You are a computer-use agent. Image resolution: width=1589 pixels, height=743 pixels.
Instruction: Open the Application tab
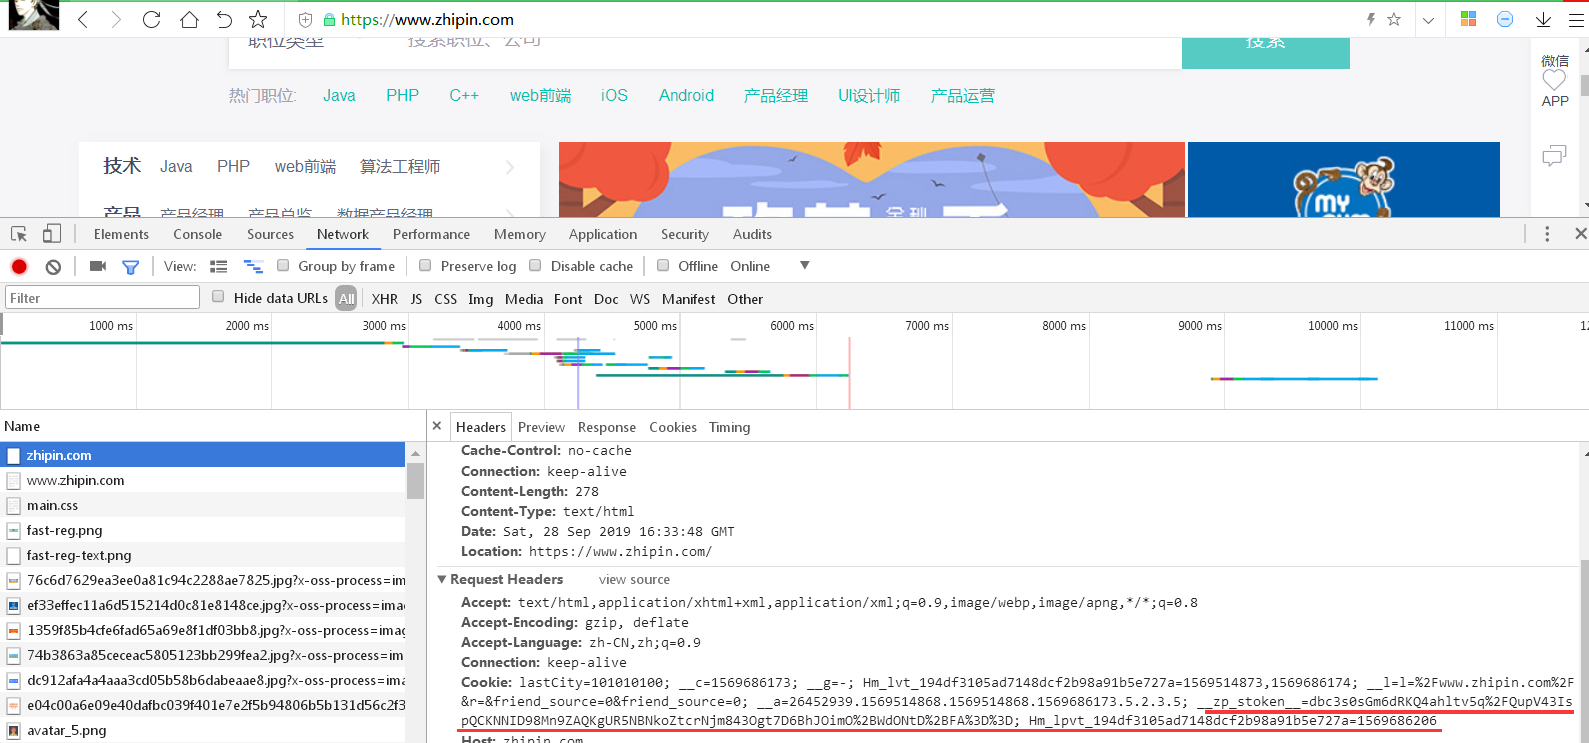coord(603,234)
